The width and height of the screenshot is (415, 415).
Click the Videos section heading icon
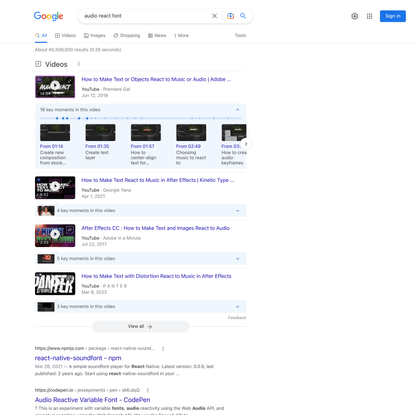click(x=38, y=64)
